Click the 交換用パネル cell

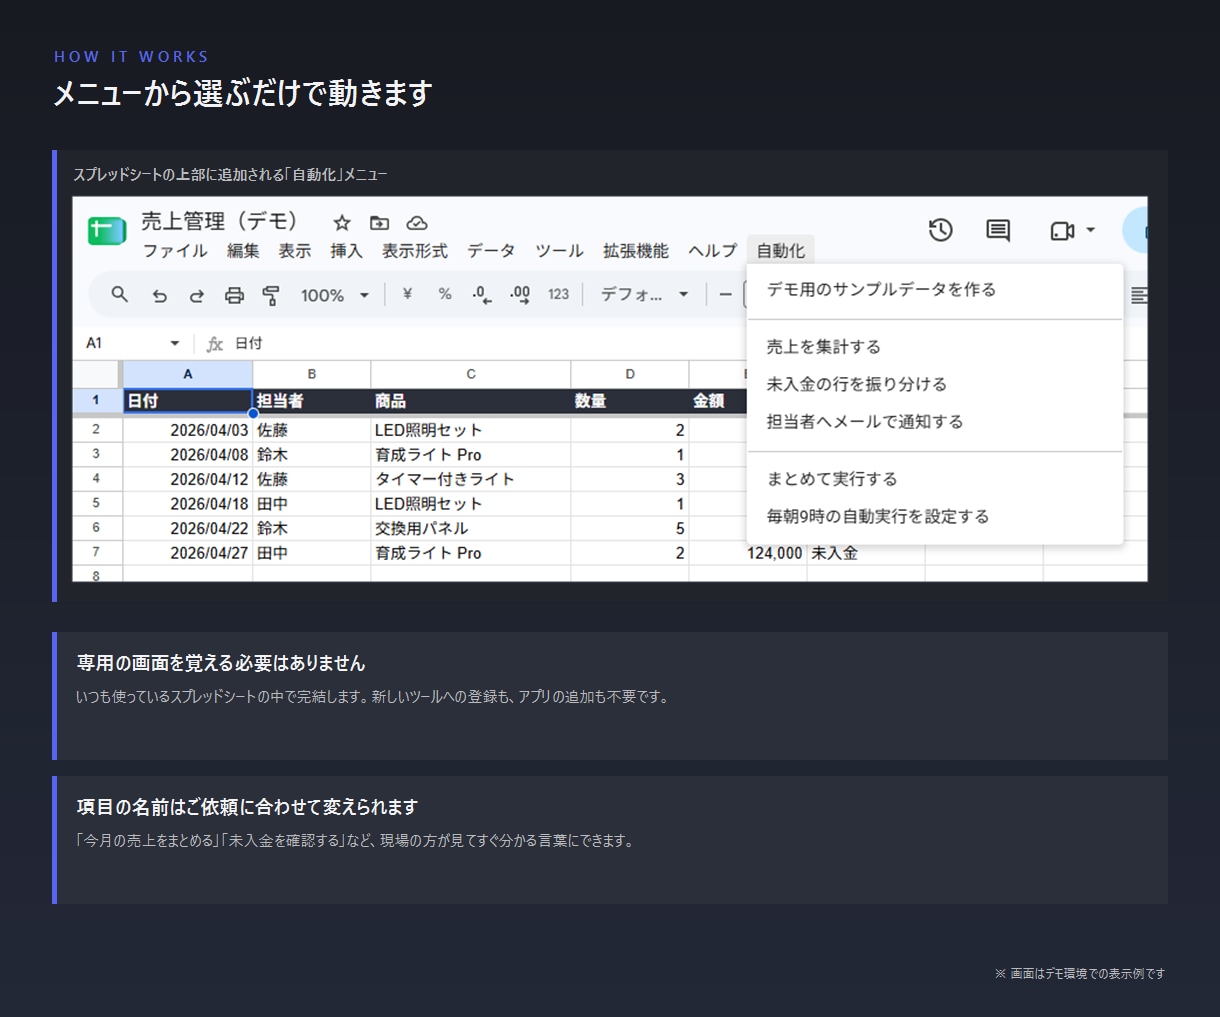click(x=471, y=528)
